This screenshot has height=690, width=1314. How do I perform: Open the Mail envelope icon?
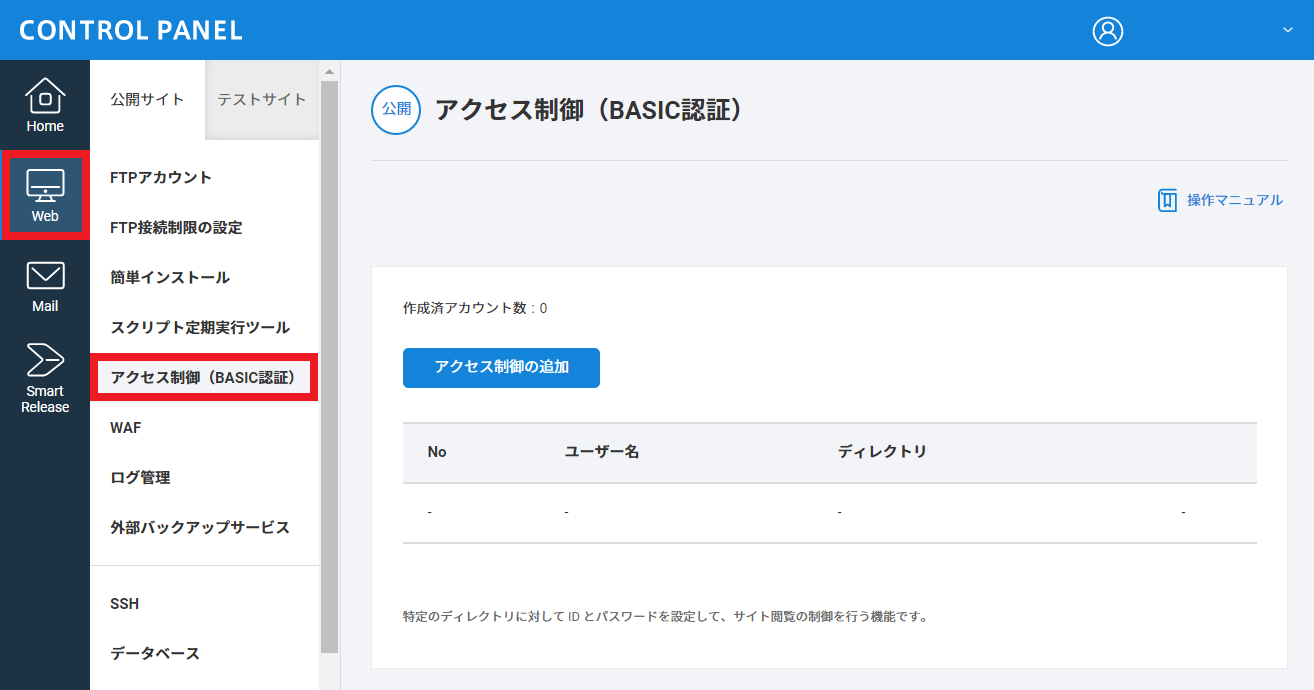pos(45,276)
